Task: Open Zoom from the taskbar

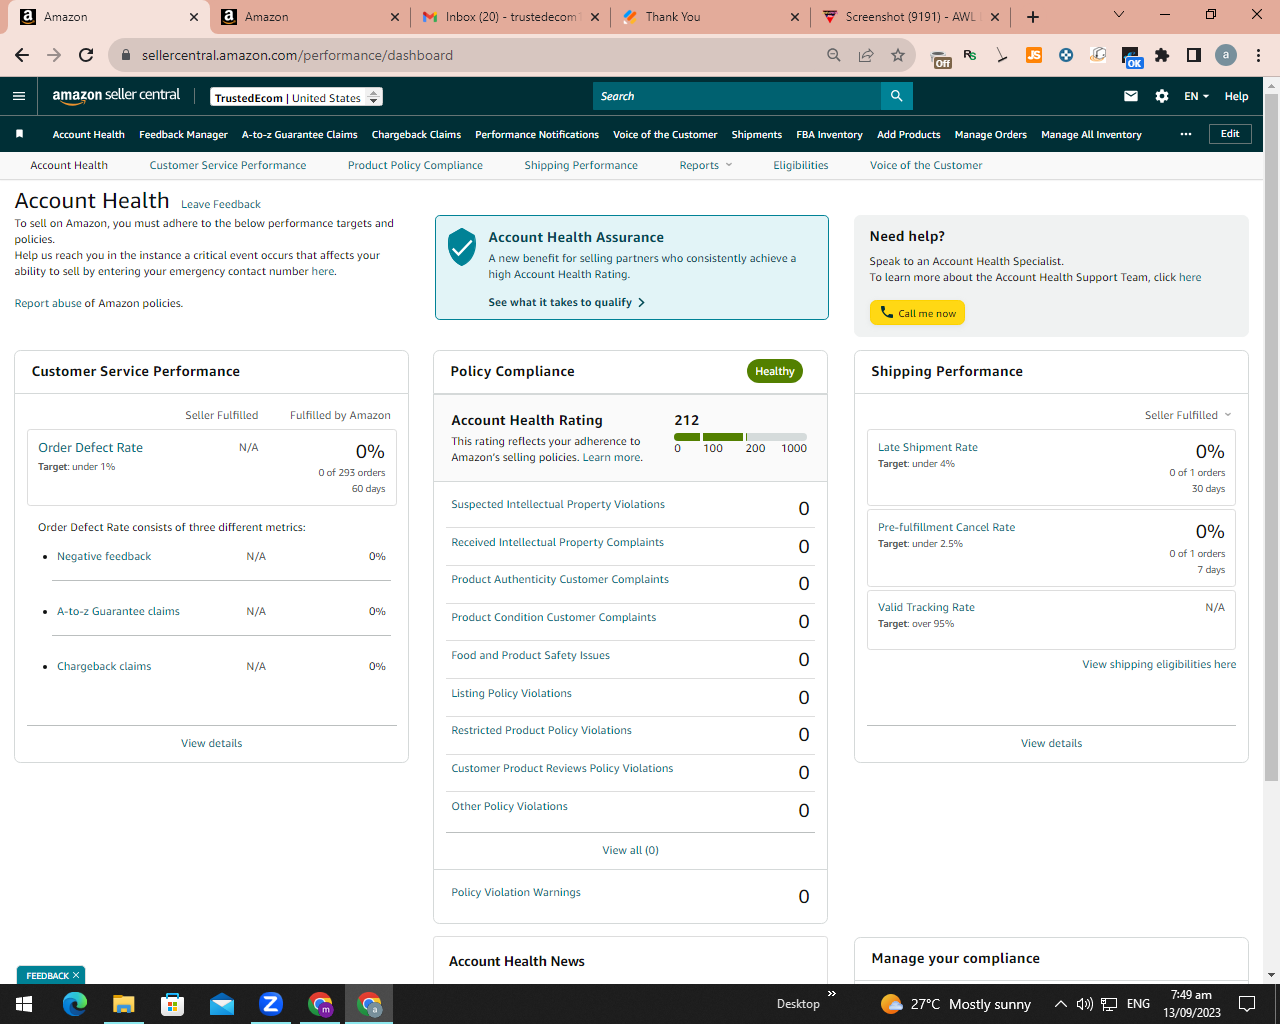Action: 271,1004
